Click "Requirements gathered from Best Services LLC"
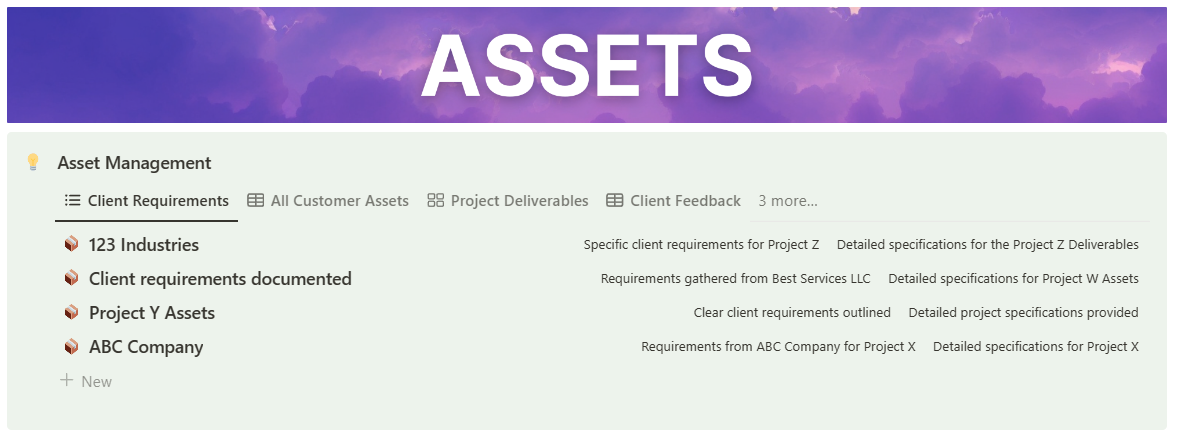Image resolution: width=1183 pixels, height=443 pixels. click(x=735, y=279)
